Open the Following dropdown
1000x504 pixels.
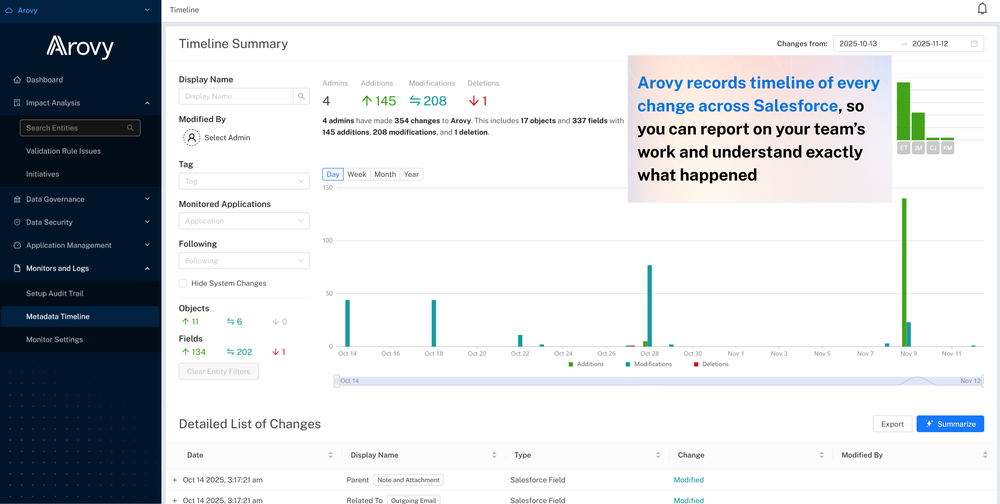(x=244, y=260)
